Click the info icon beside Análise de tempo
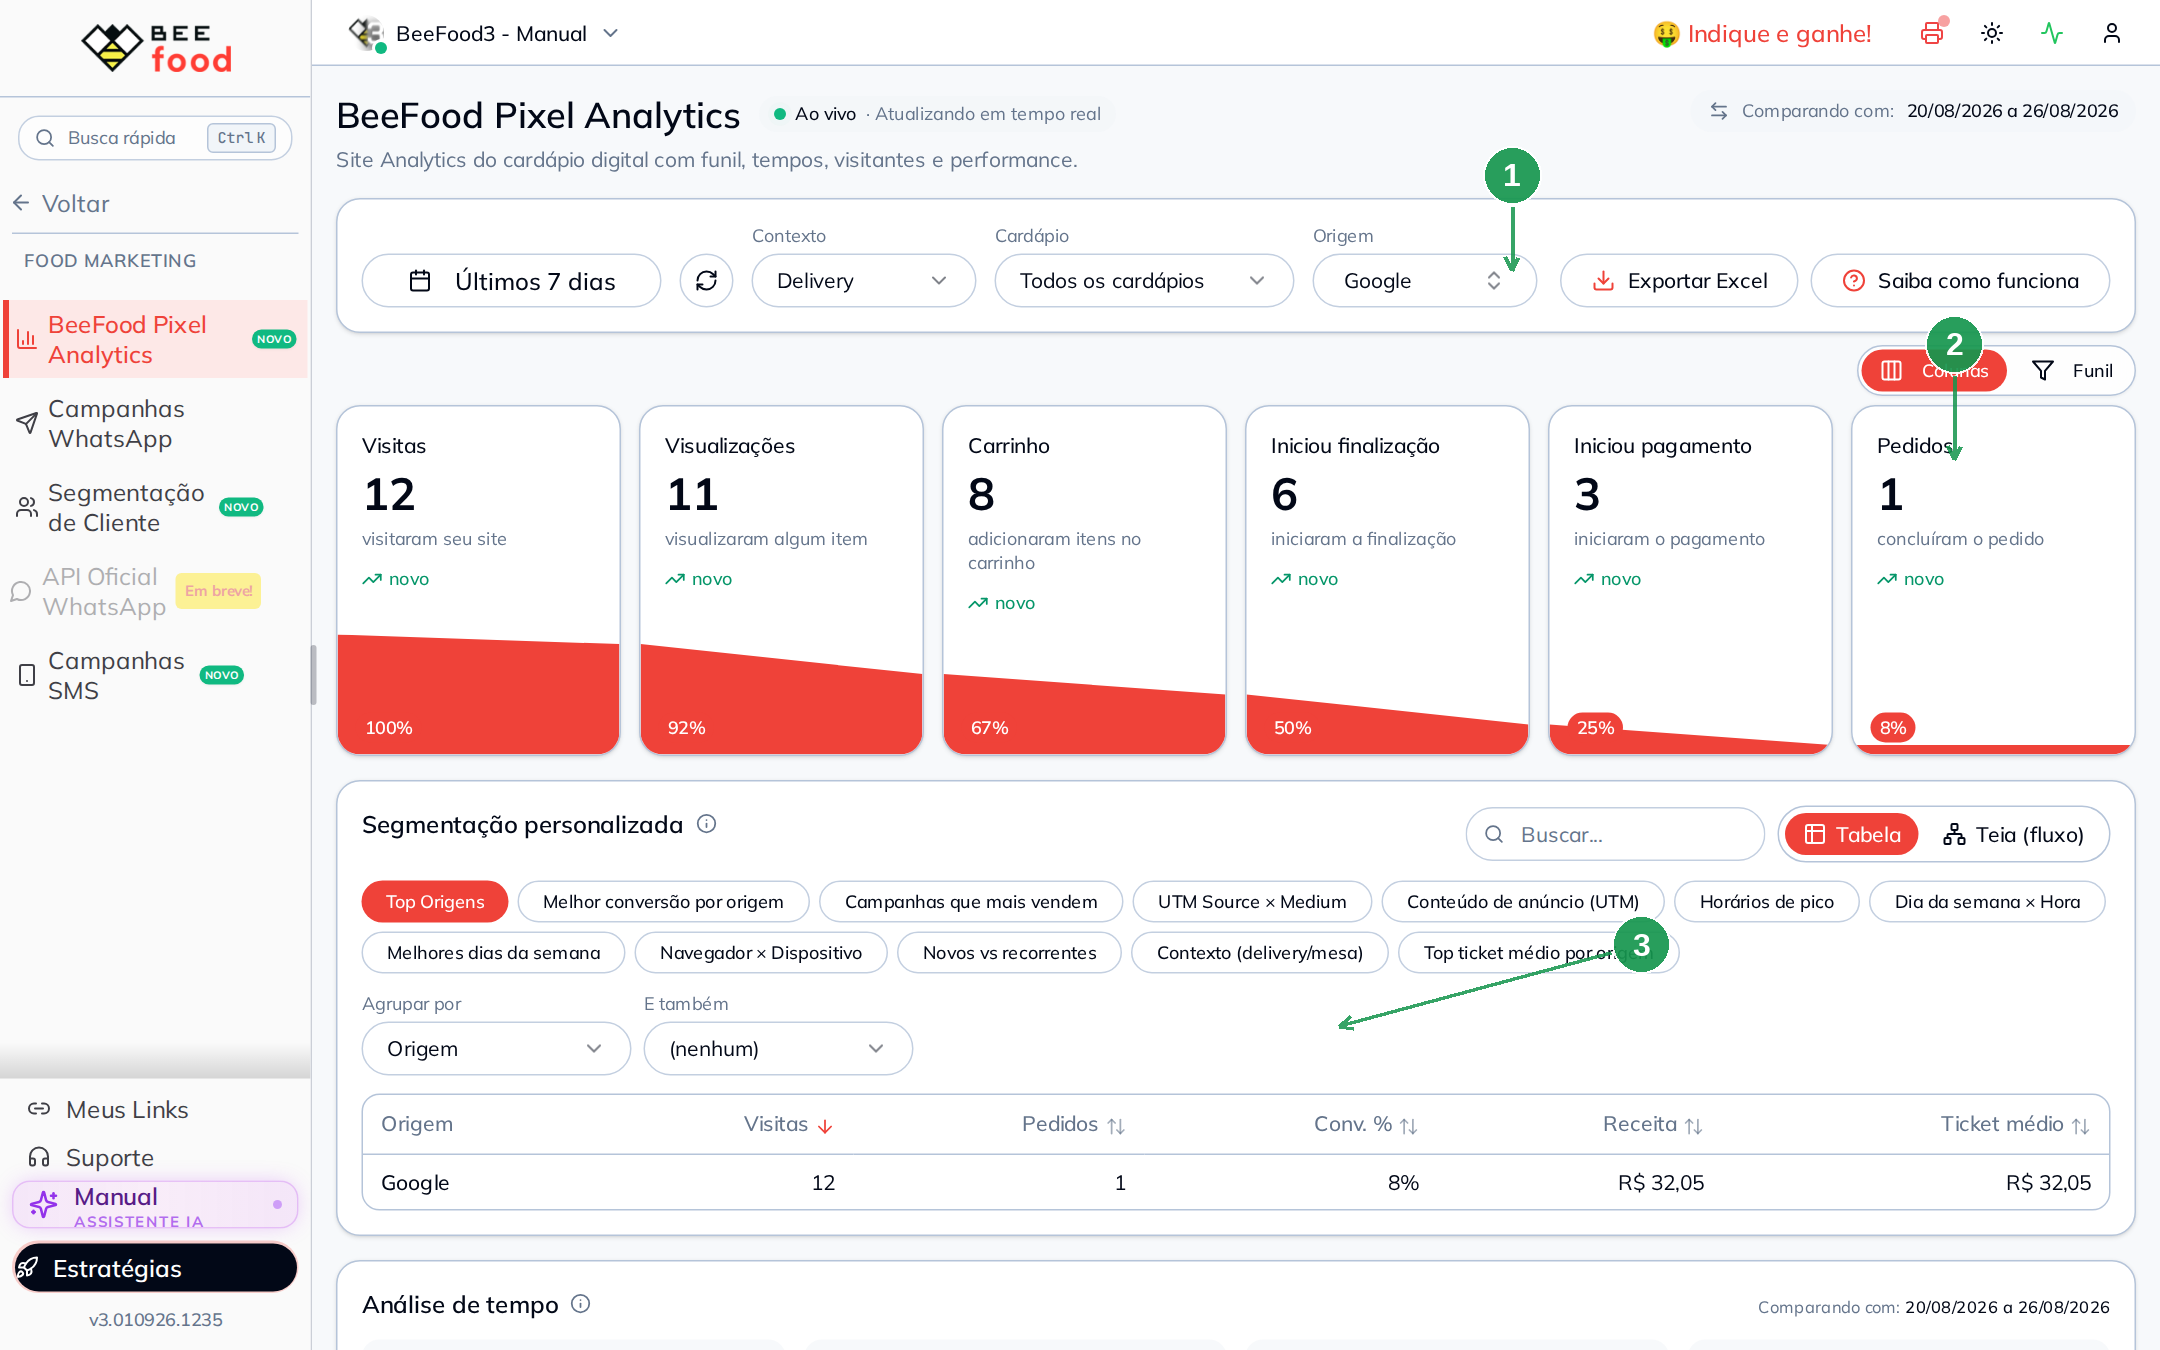This screenshot has height=1350, width=2160. (x=580, y=1304)
